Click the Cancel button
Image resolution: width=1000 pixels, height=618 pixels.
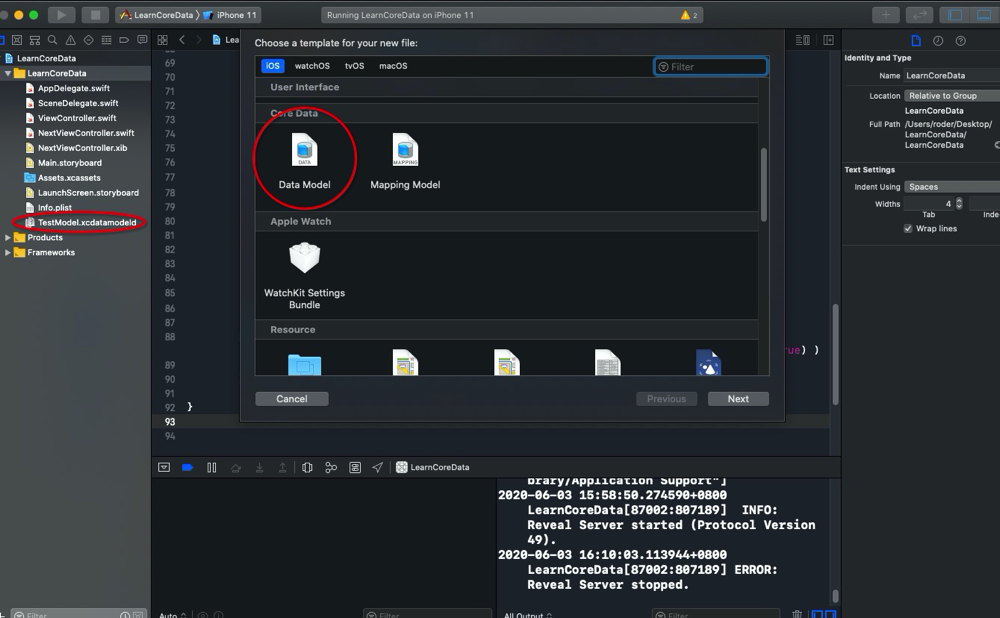tap(291, 399)
